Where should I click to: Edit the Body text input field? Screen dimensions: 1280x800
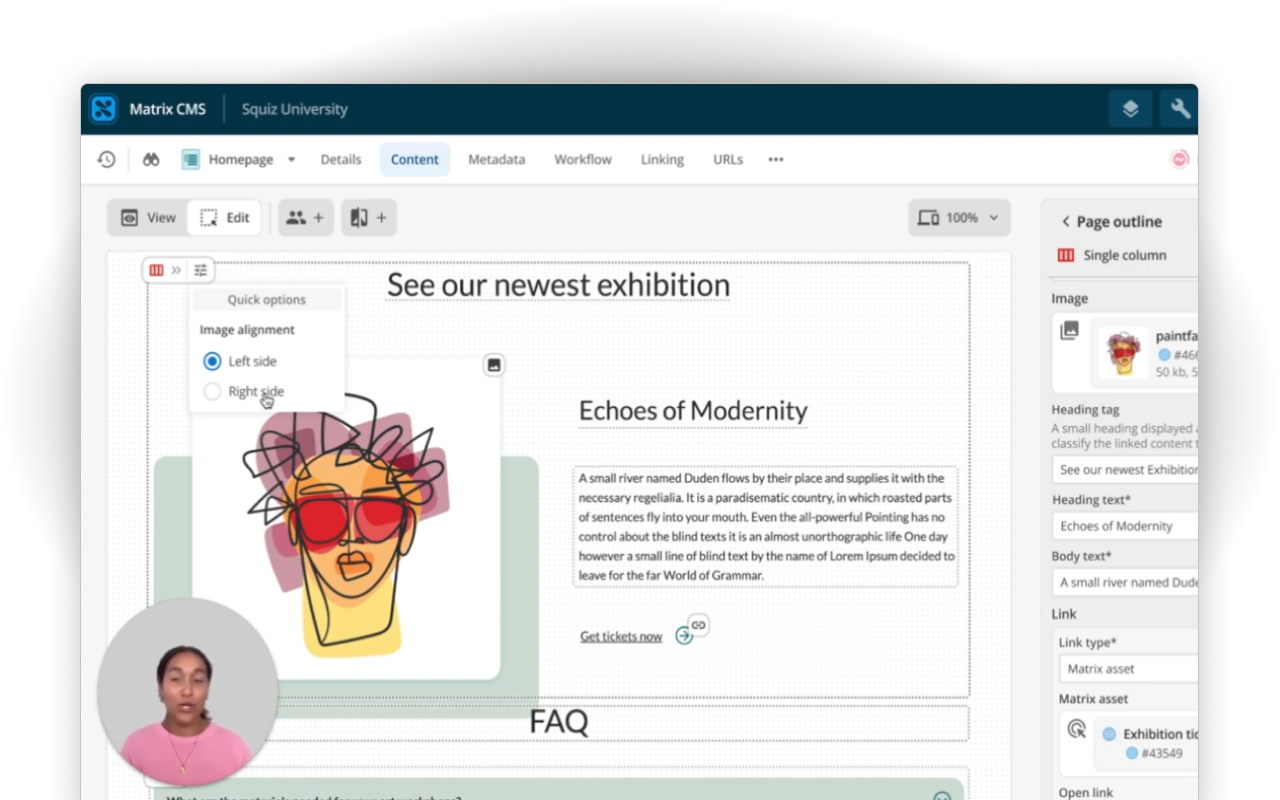pyautogui.click(x=1126, y=582)
